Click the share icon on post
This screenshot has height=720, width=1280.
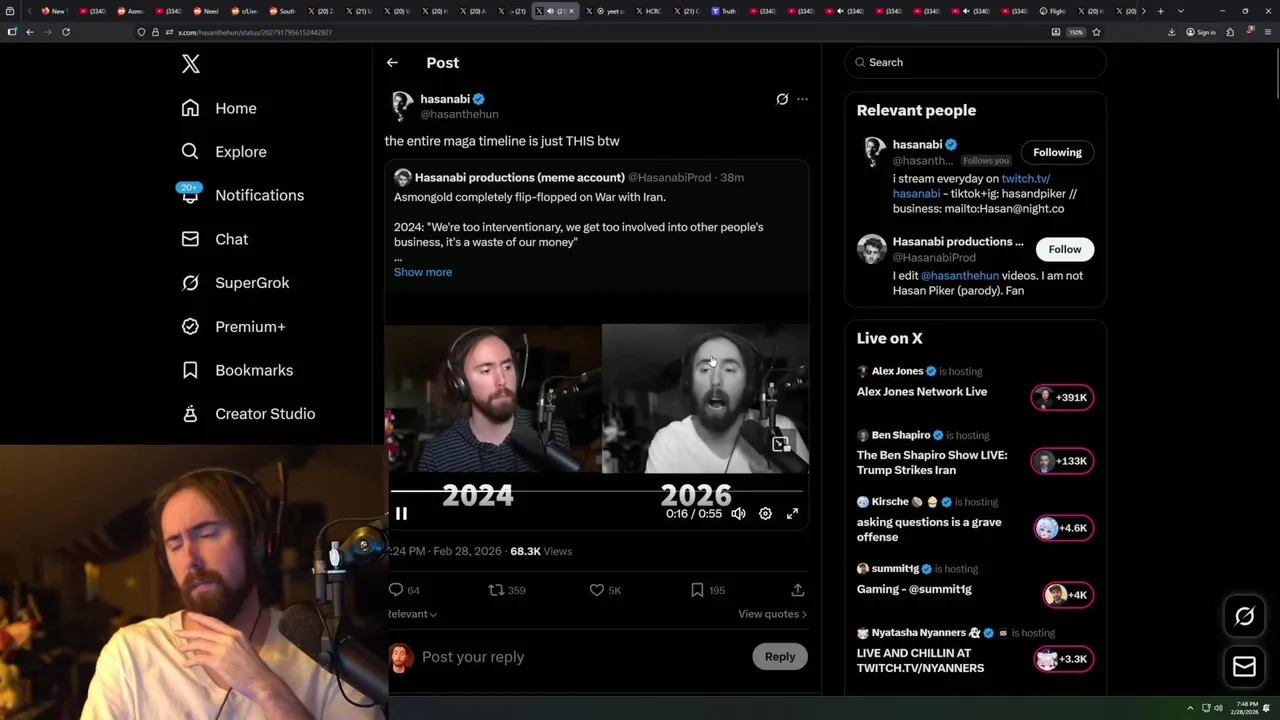coord(797,590)
